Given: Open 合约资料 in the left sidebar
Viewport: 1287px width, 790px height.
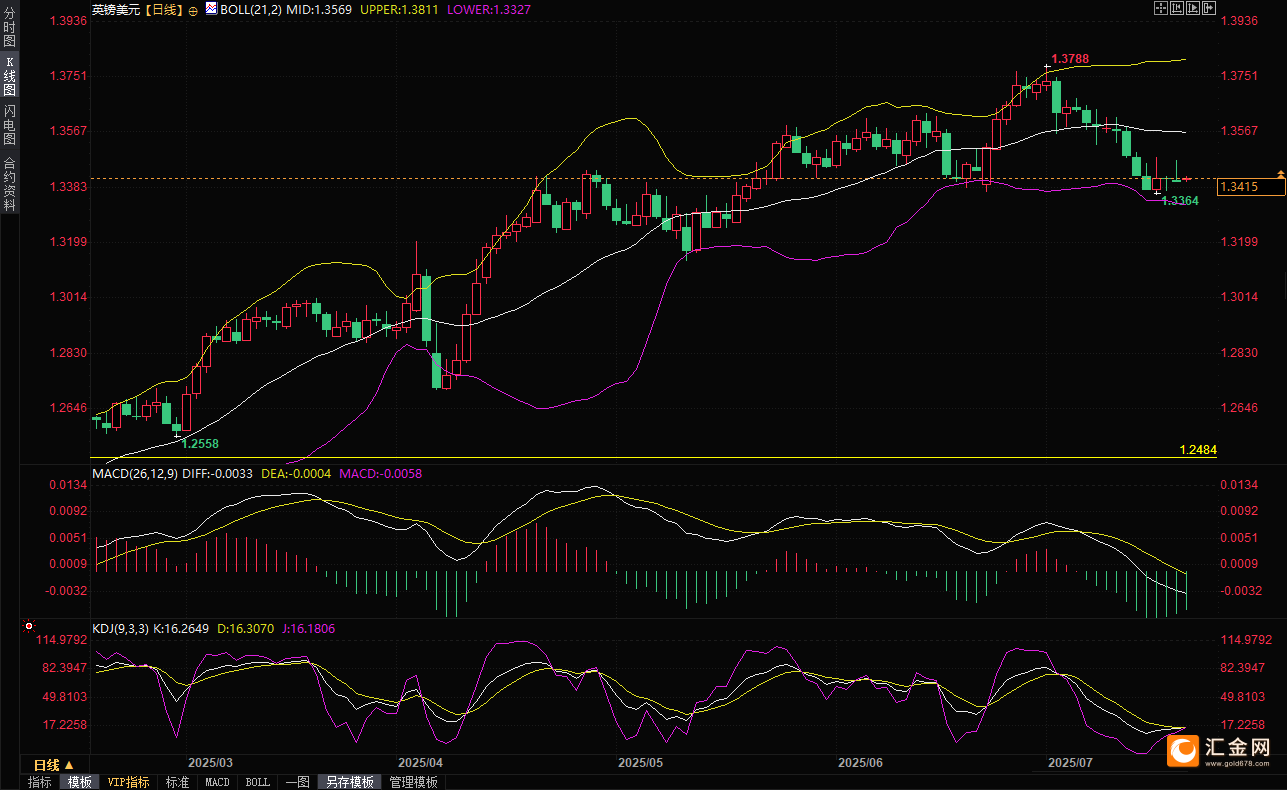Looking at the screenshot, I should (x=10, y=183).
